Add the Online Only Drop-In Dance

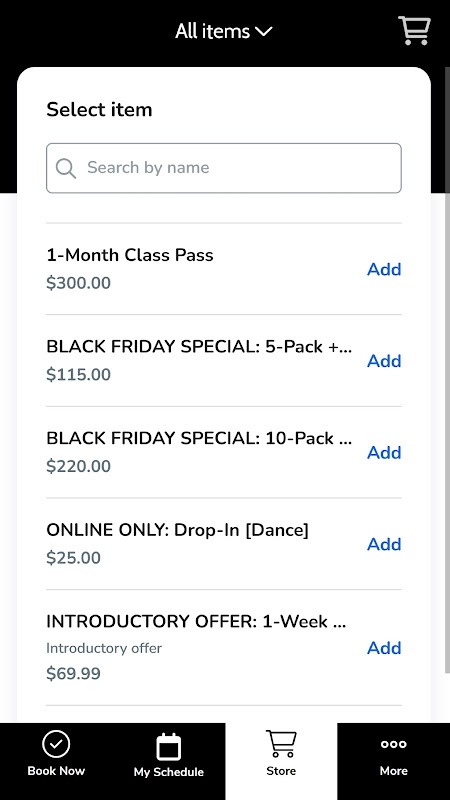(384, 544)
